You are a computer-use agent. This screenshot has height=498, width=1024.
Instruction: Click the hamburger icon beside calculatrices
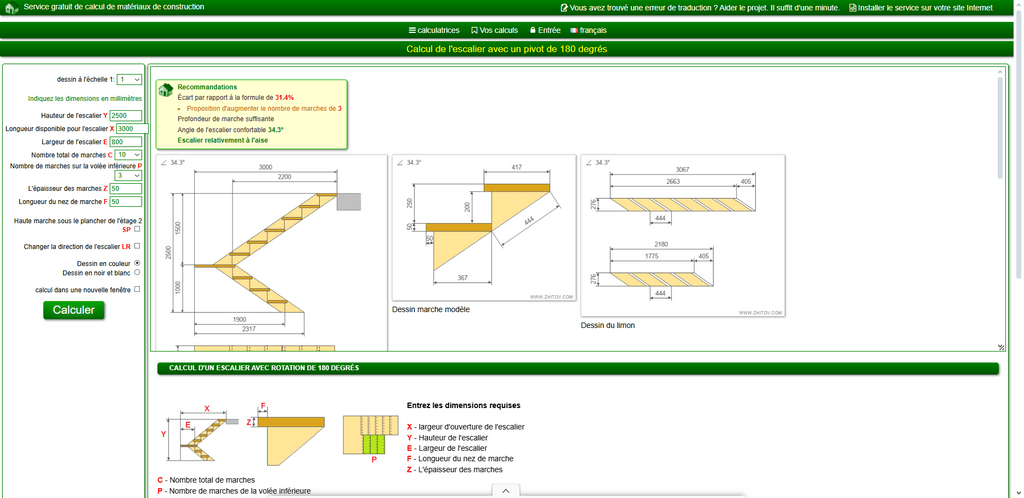click(412, 30)
